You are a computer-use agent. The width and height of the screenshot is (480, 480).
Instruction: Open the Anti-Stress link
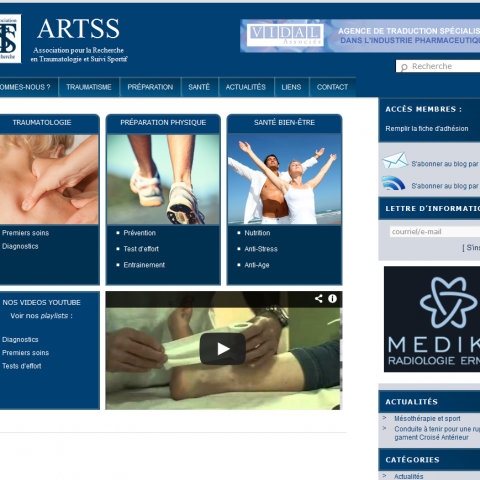[x=261, y=249]
